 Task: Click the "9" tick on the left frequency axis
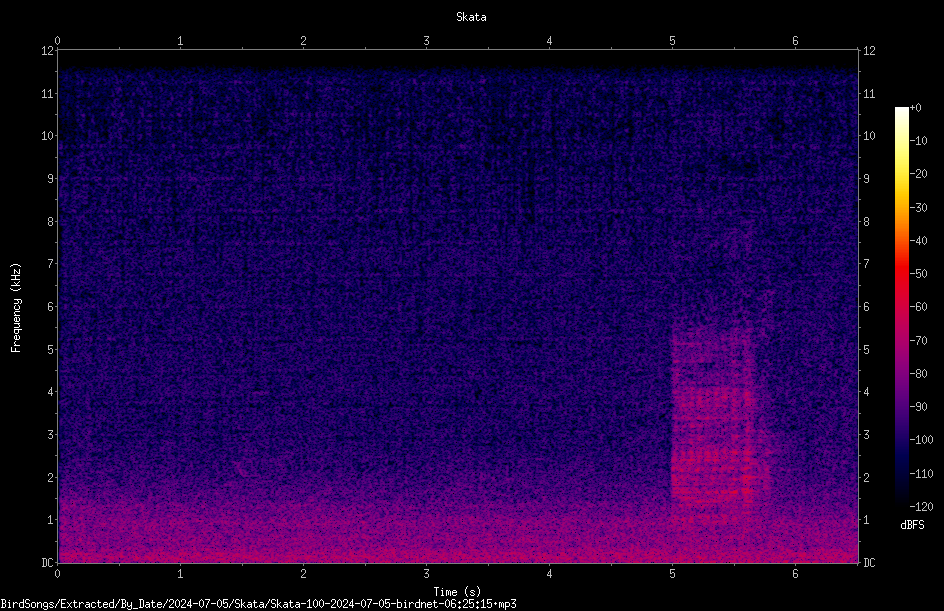tap(51, 179)
